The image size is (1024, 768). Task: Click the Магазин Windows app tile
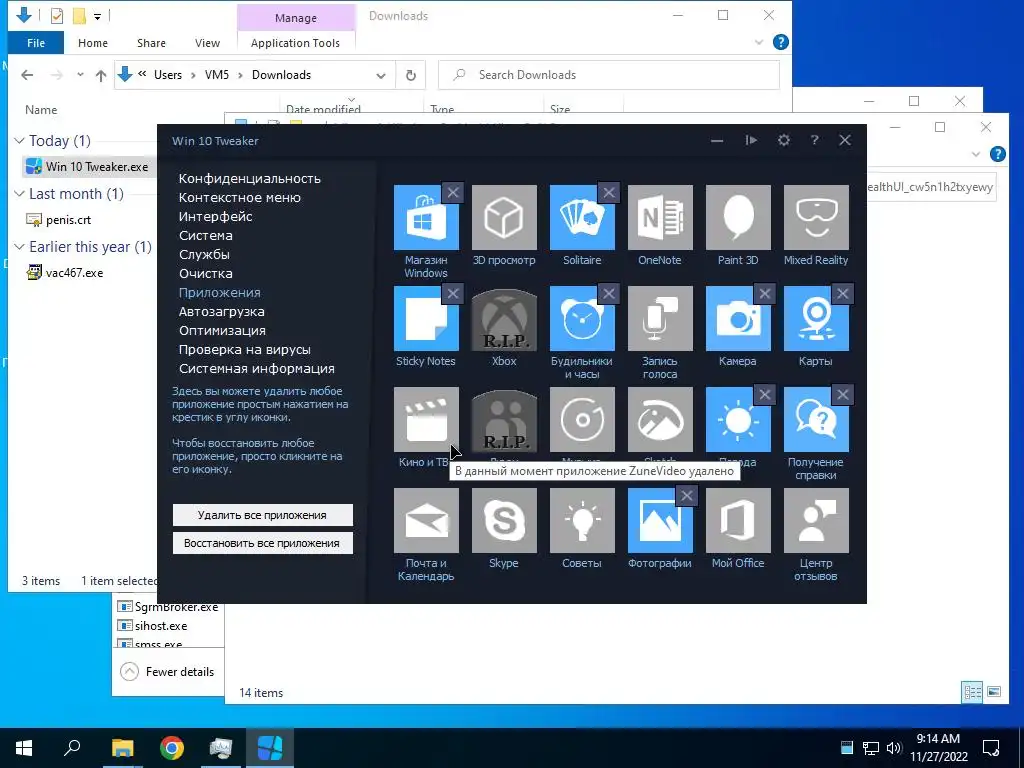point(426,217)
